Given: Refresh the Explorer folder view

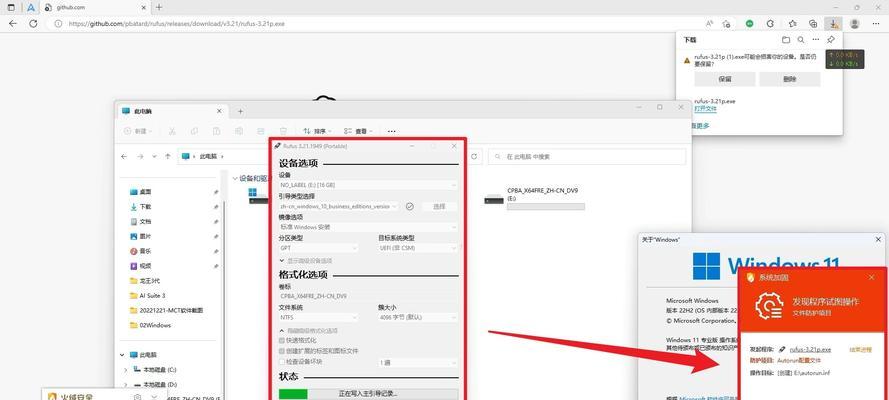Looking at the screenshot, I should click(474, 156).
